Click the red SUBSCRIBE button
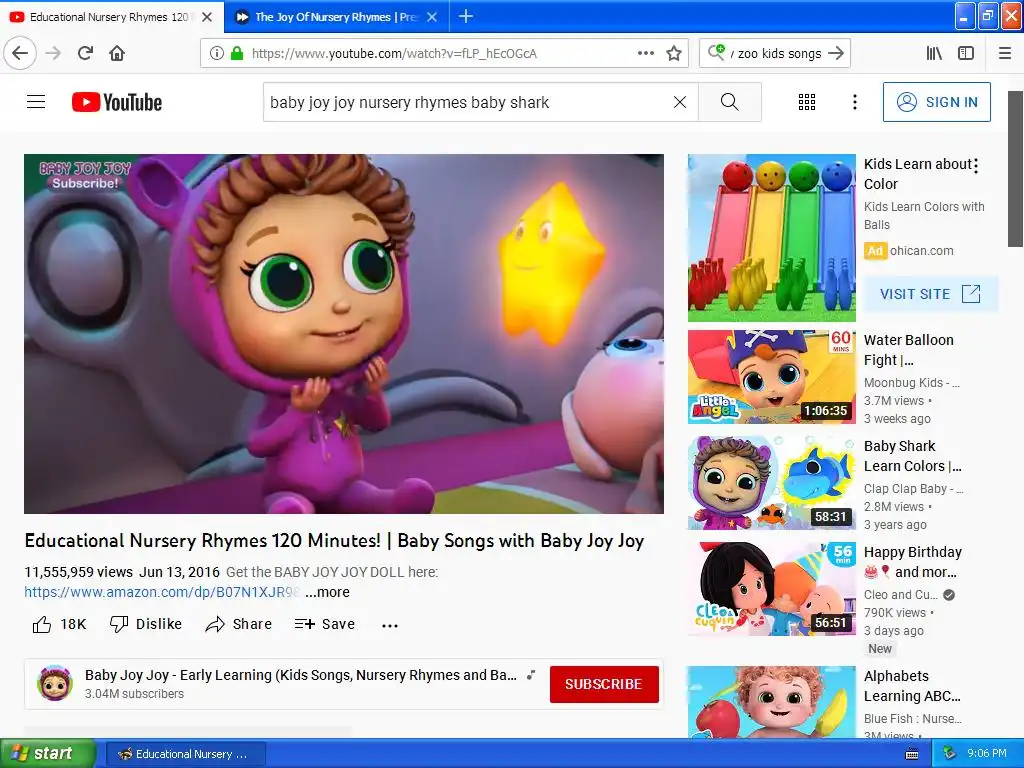Screen dimensions: 1024x768 click(603, 684)
